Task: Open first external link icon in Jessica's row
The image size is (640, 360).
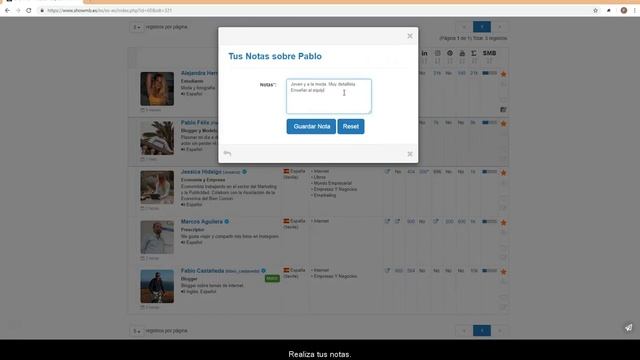Action: pyautogui.click(x=387, y=172)
